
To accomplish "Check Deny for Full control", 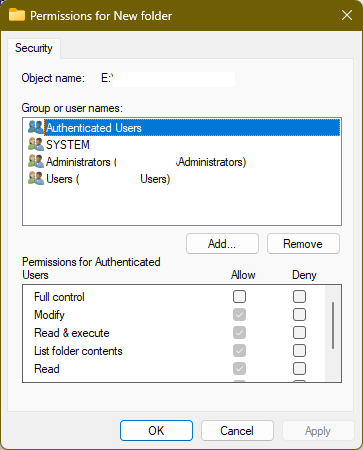I will coord(299,296).
